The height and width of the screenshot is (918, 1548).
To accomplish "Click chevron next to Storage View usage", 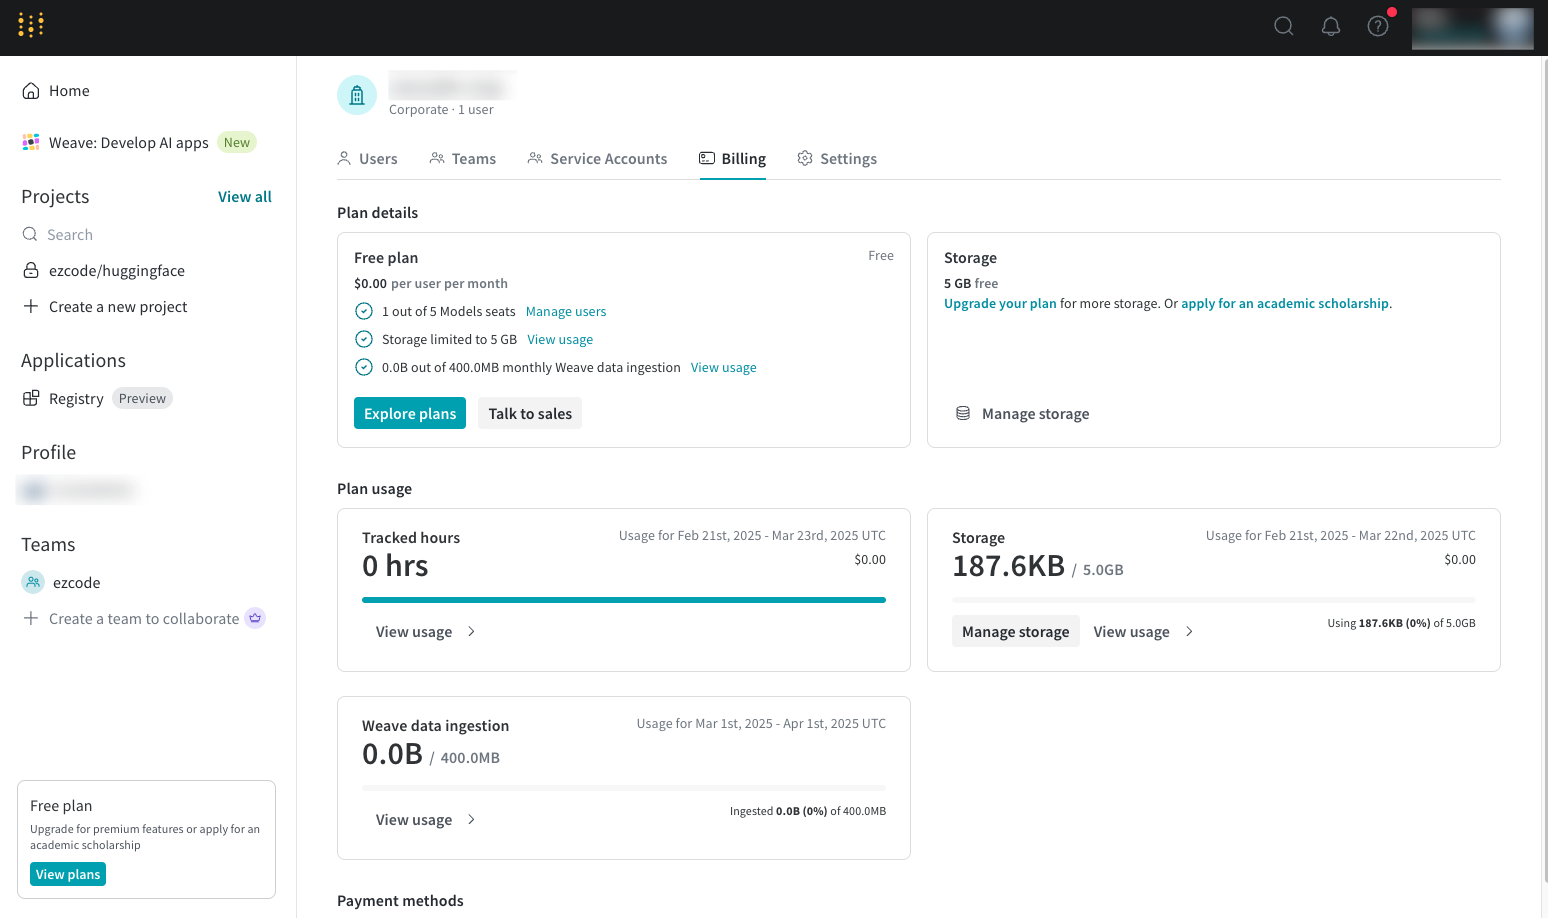I will tap(1189, 632).
